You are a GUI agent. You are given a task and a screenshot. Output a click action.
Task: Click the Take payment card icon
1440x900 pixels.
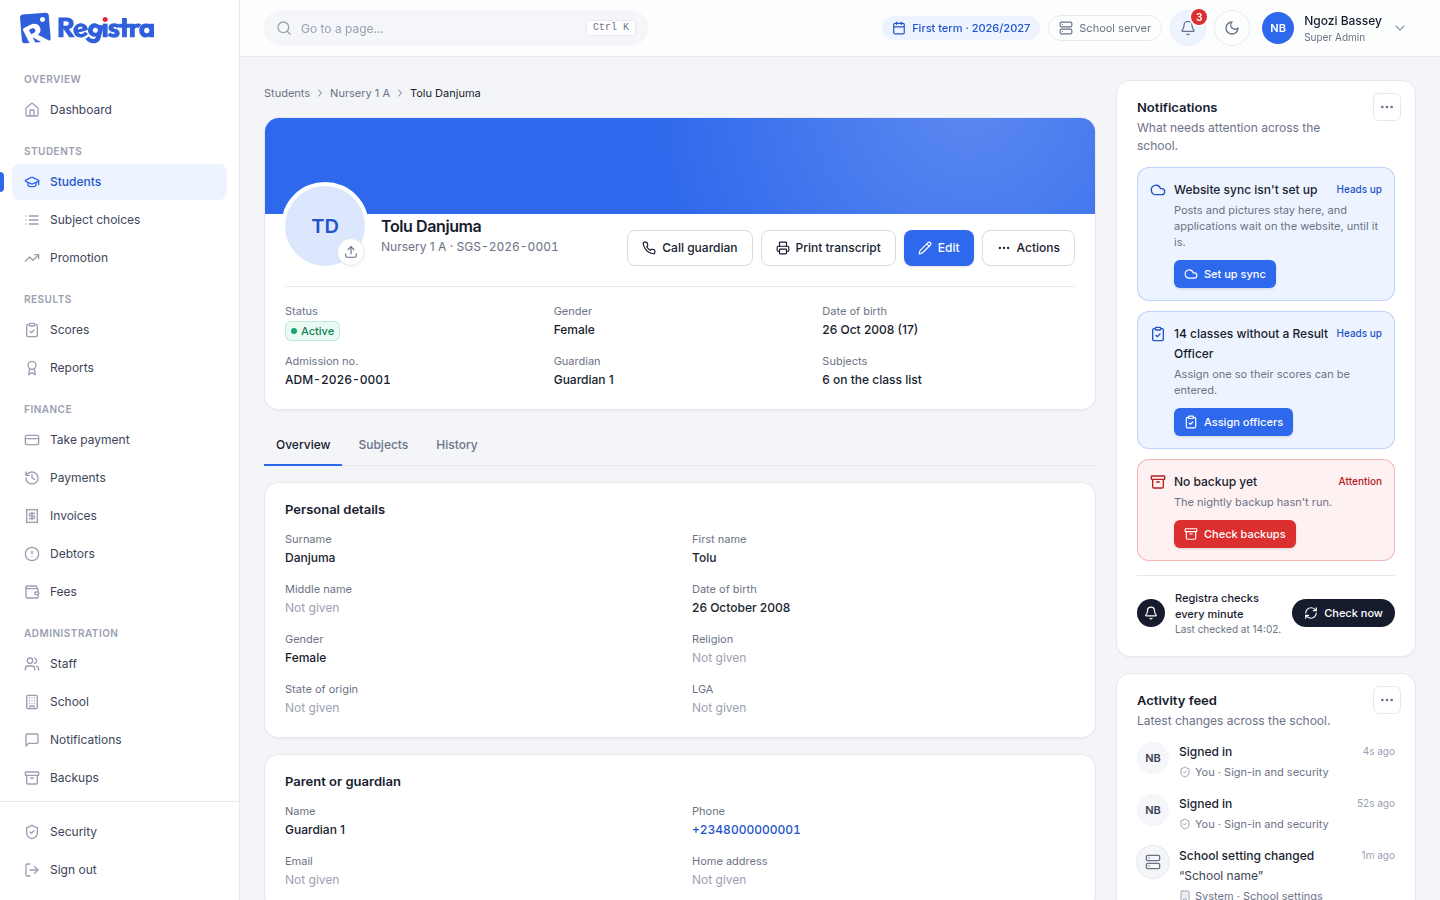tap(32, 440)
